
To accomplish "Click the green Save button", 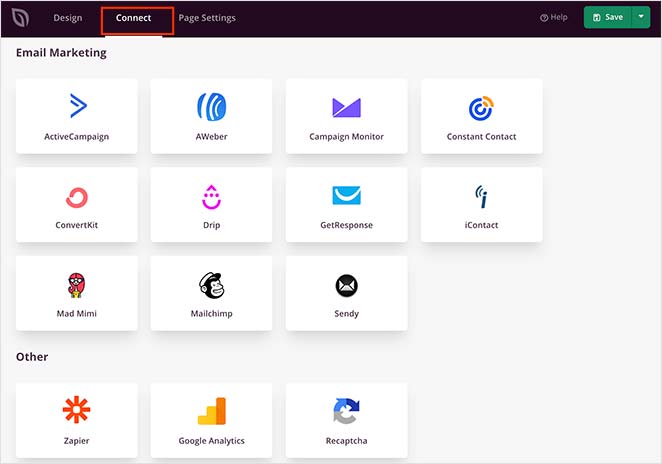I will point(608,17).
